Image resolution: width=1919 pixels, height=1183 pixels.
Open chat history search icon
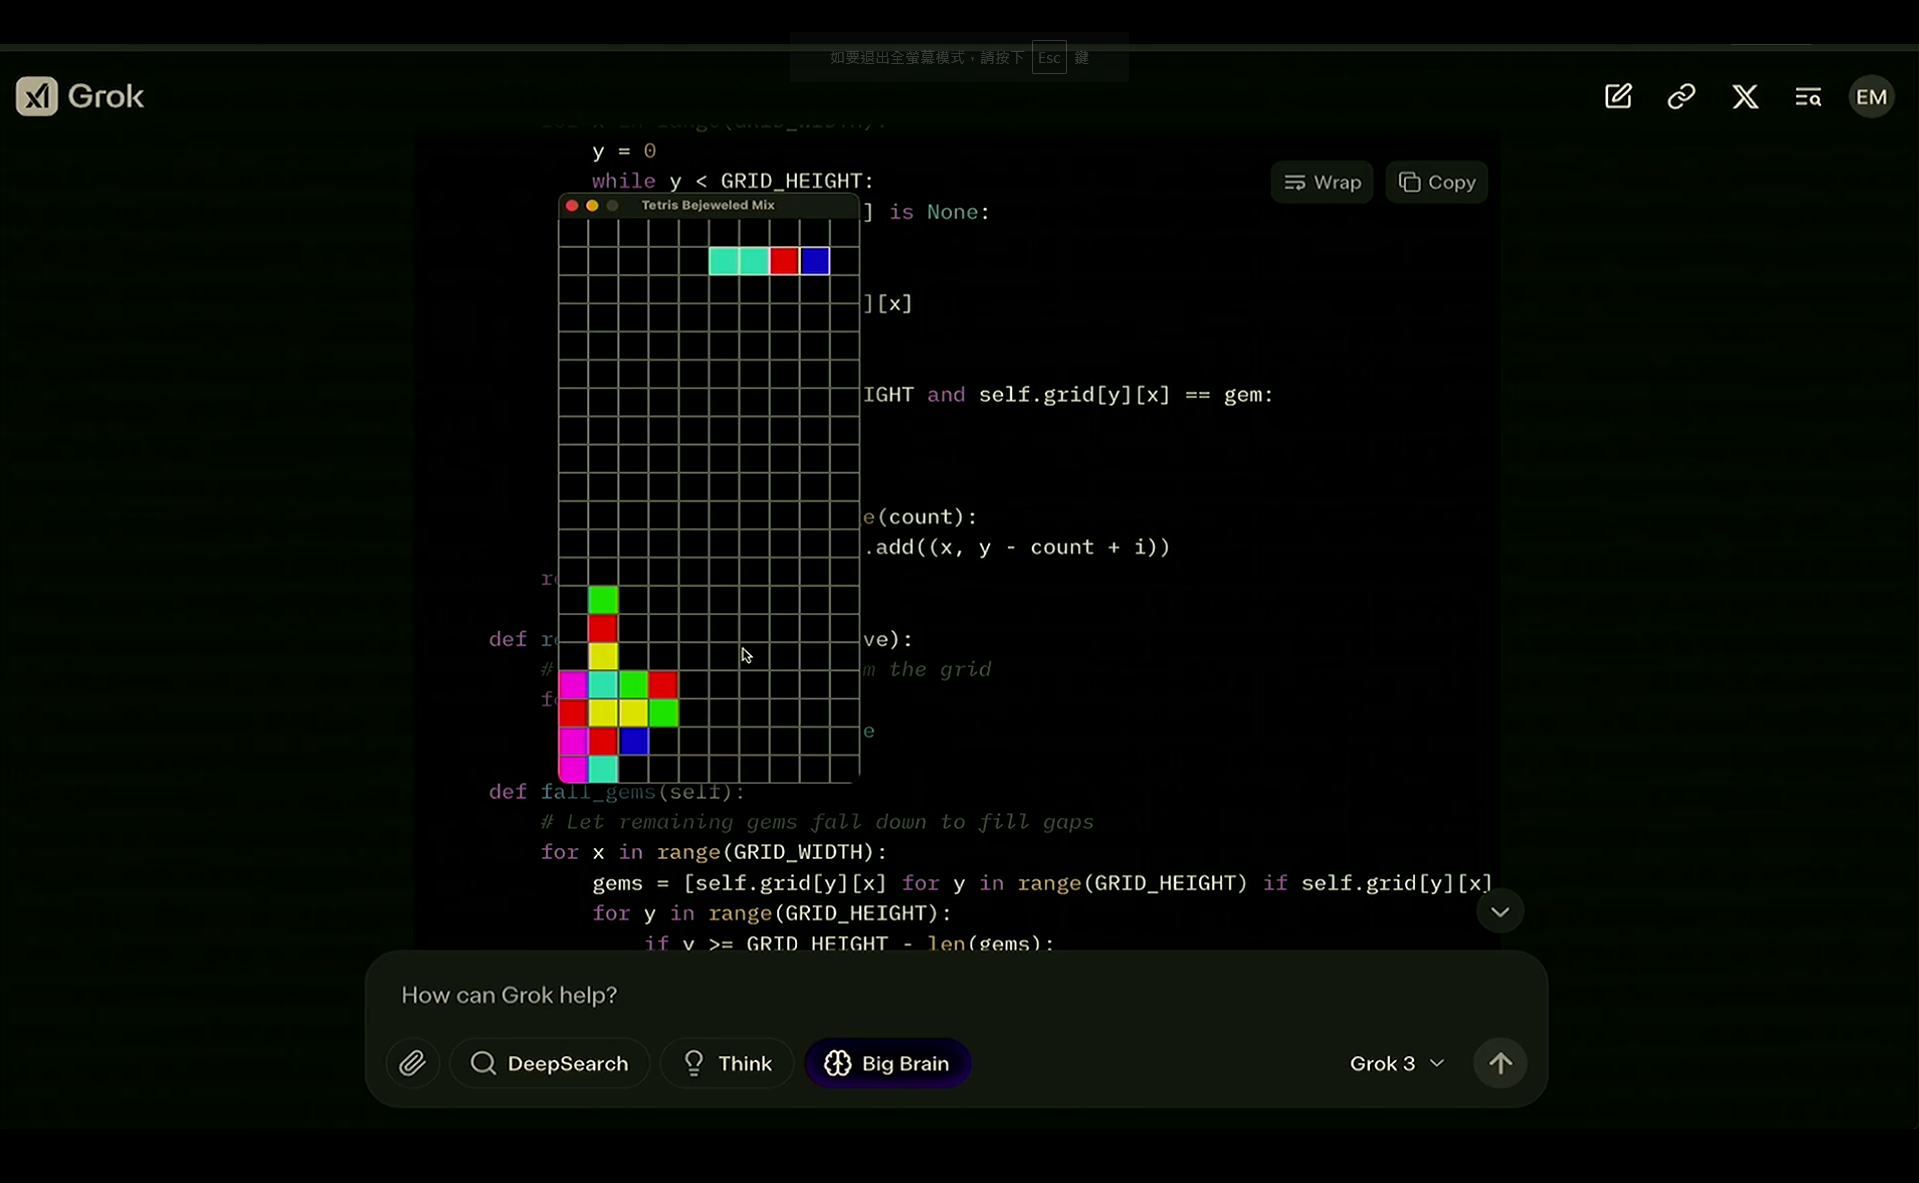[x=1808, y=97]
